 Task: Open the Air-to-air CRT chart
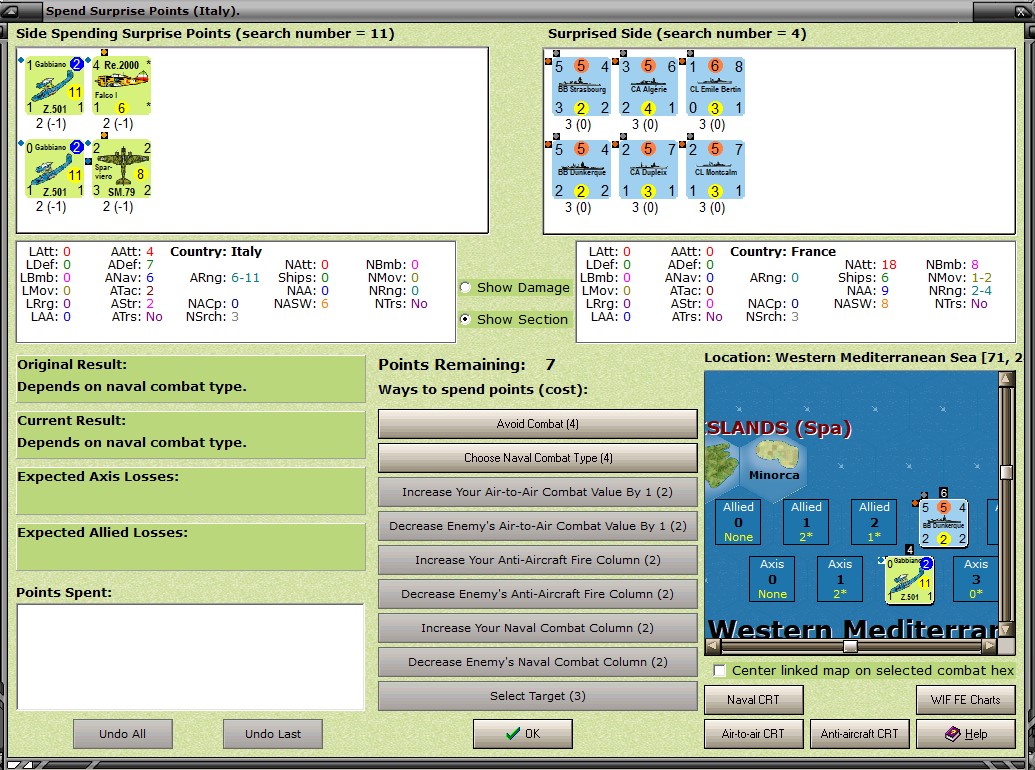(x=753, y=734)
